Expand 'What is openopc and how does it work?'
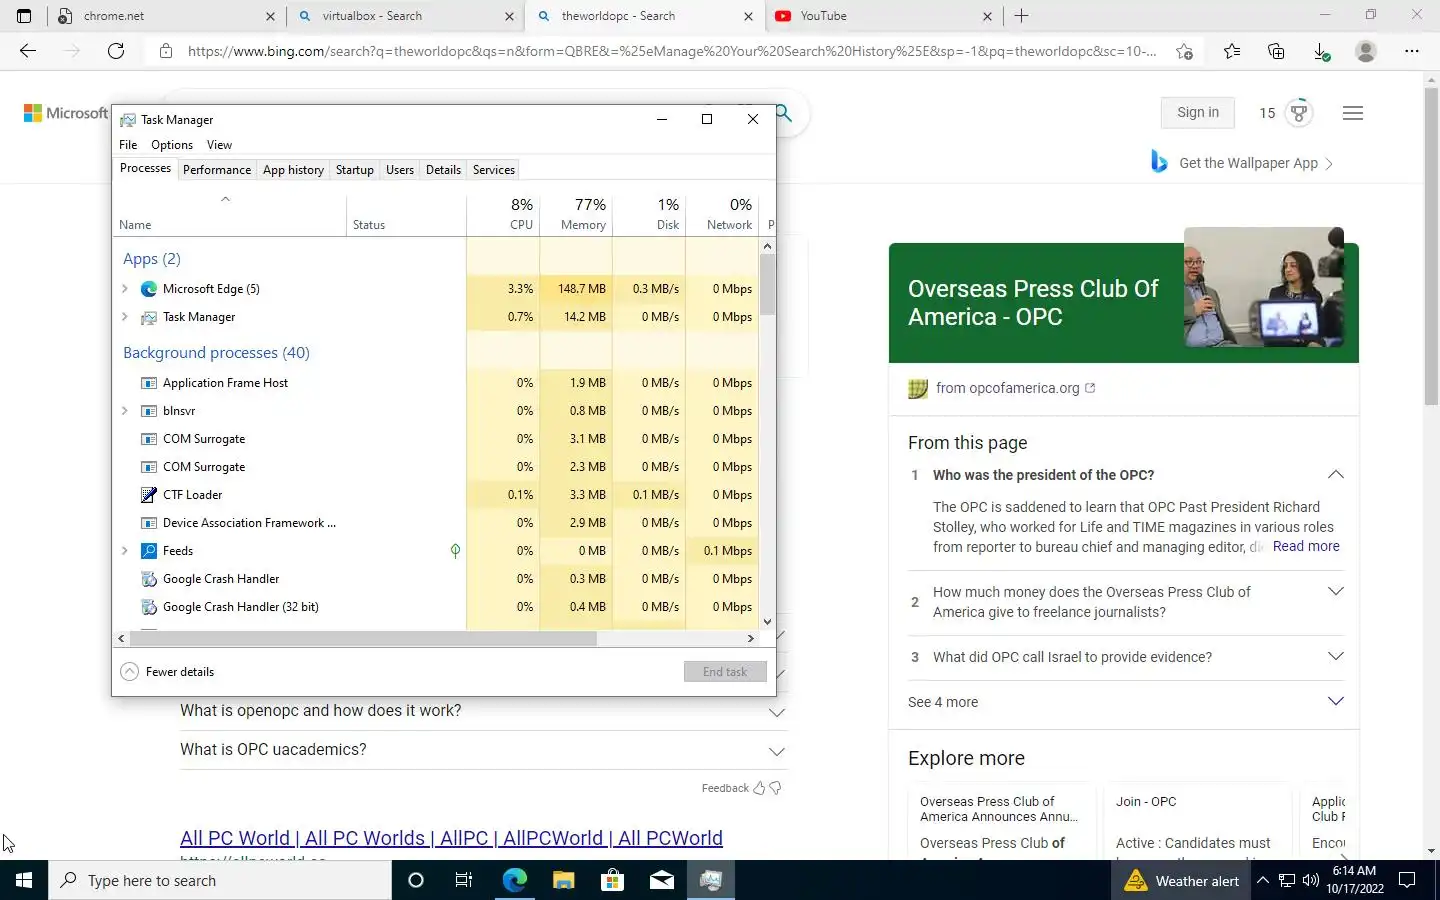This screenshot has width=1440, height=900. (776, 712)
